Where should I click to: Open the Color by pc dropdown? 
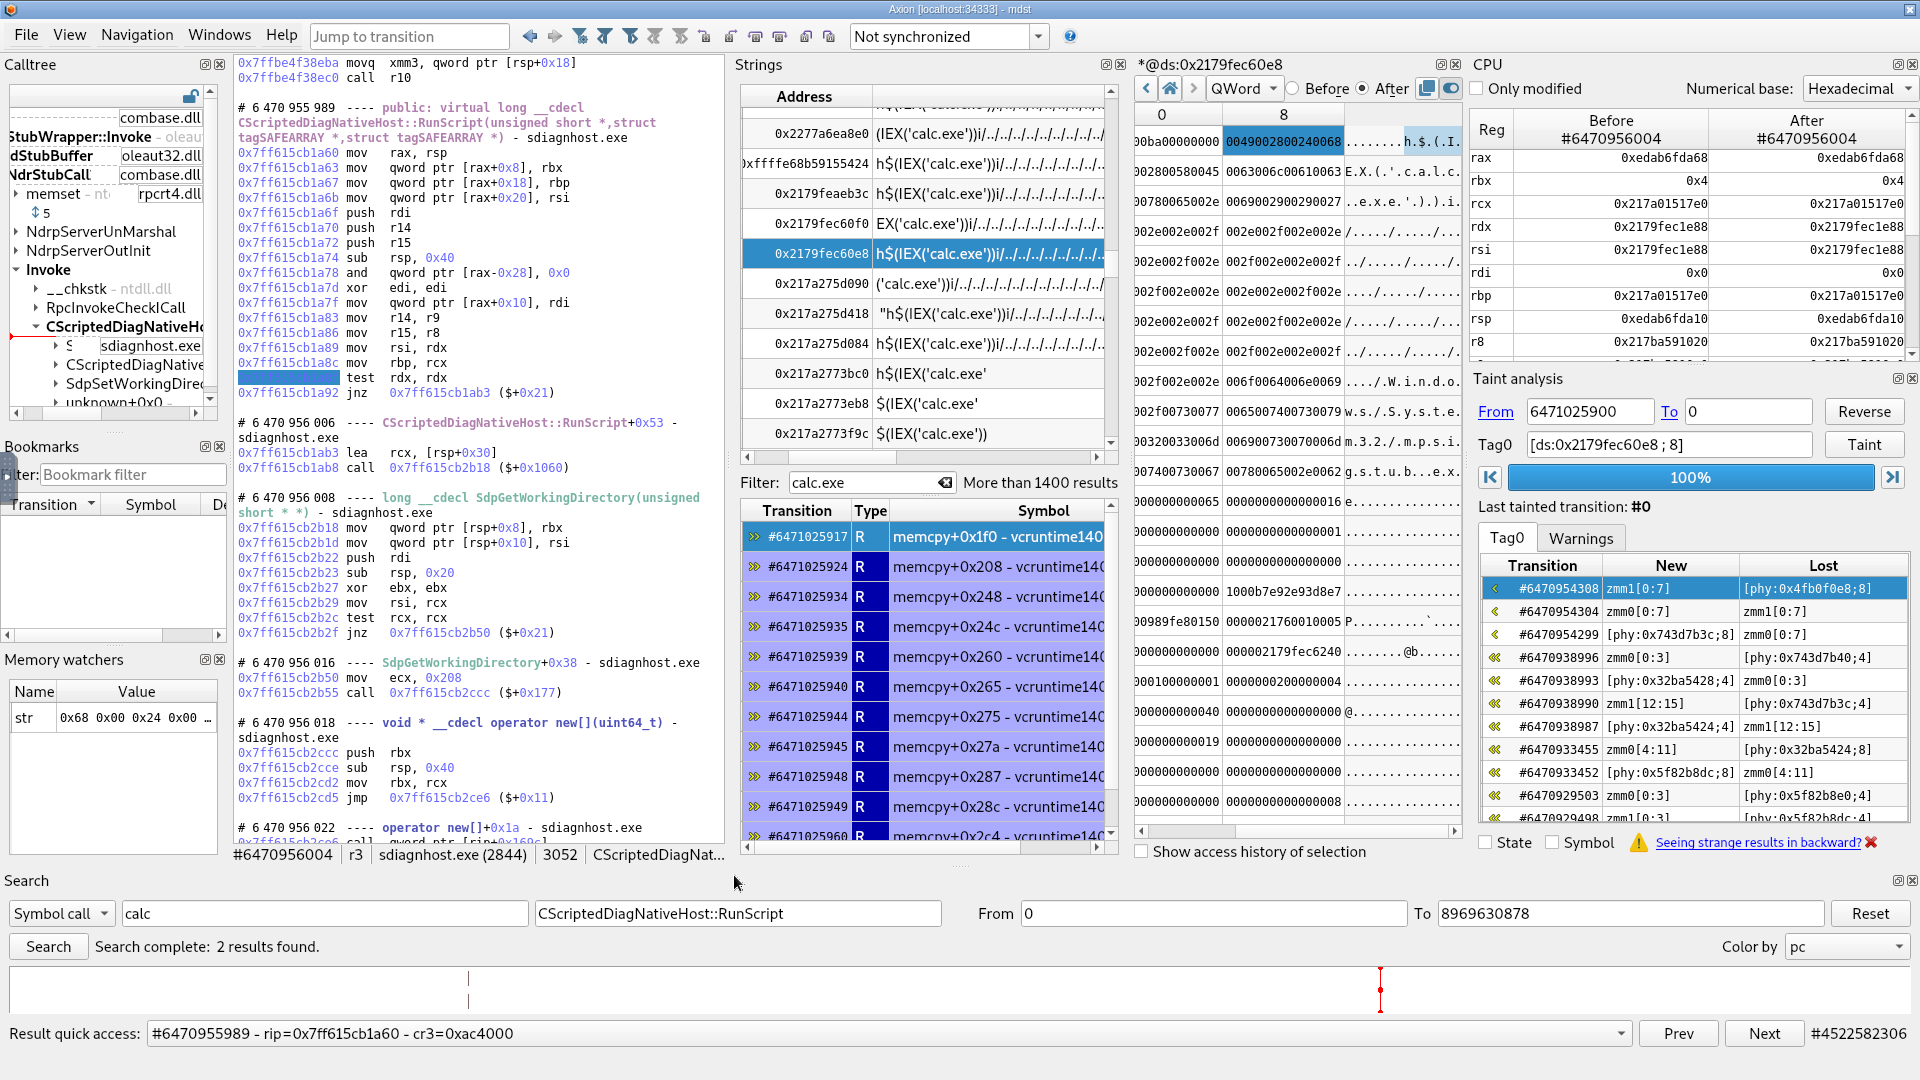point(1847,947)
